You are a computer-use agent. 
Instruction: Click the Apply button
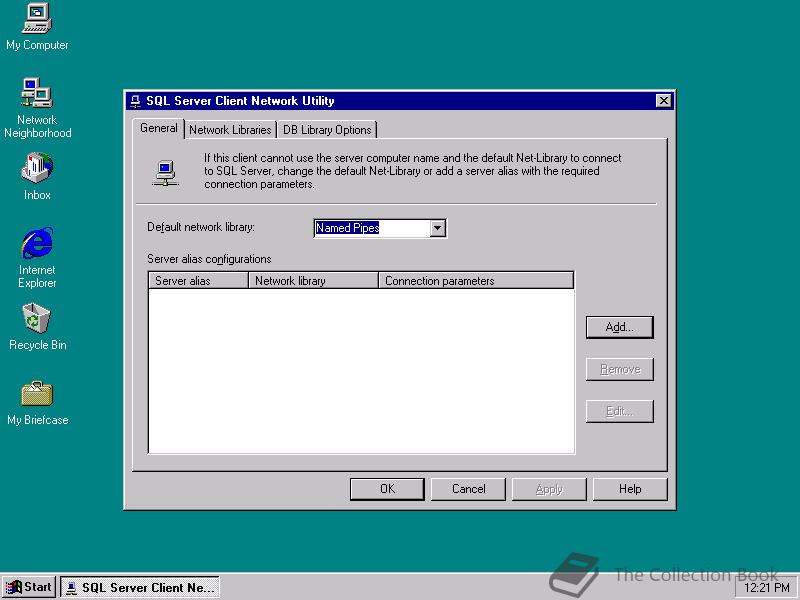click(549, 489)
